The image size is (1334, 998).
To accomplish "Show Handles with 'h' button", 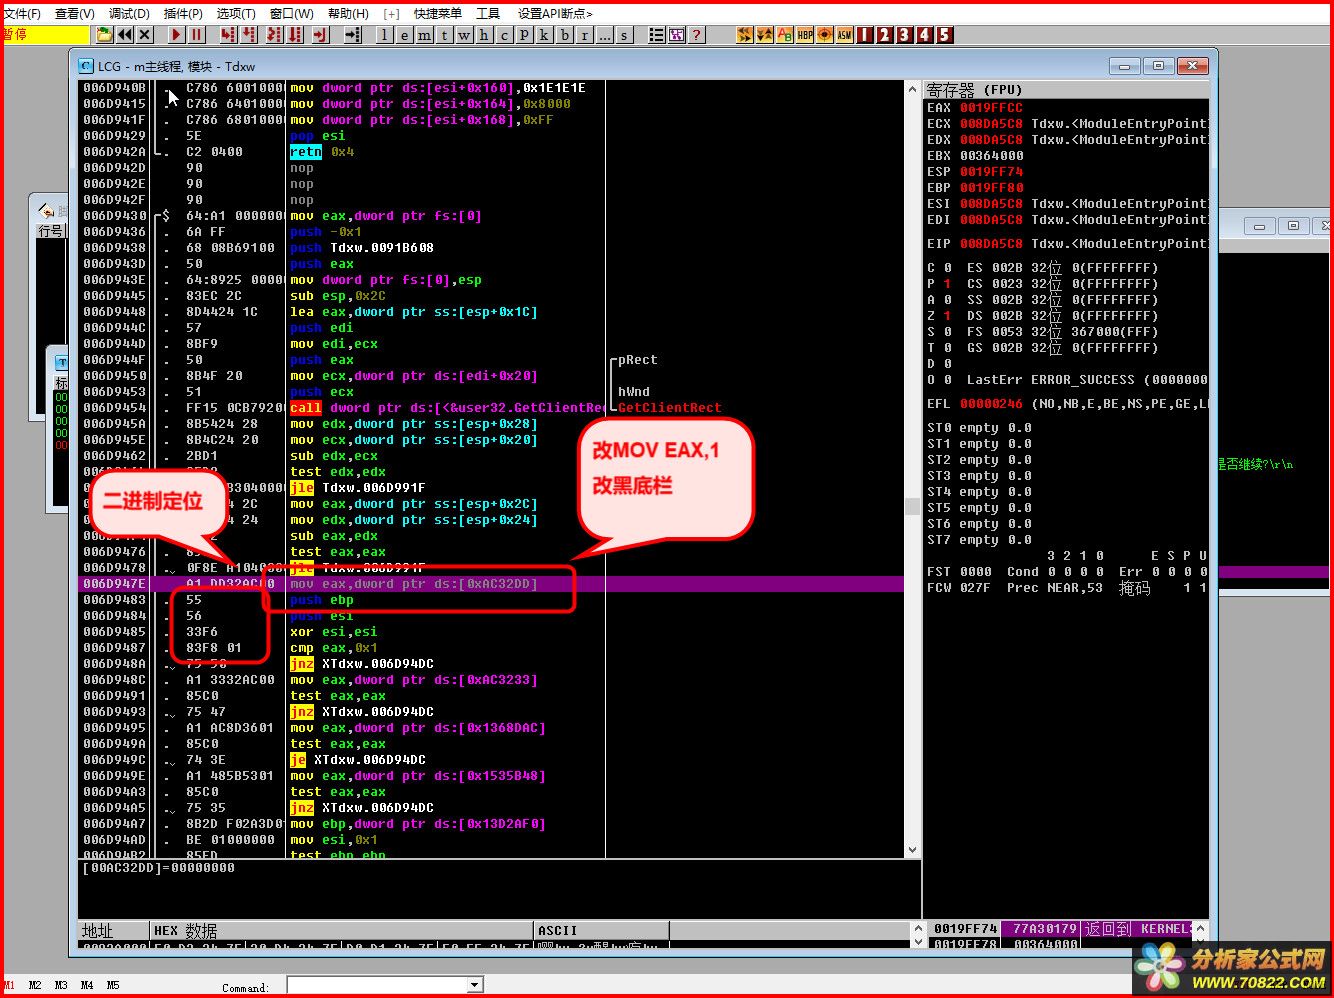I will pos(485,35).
